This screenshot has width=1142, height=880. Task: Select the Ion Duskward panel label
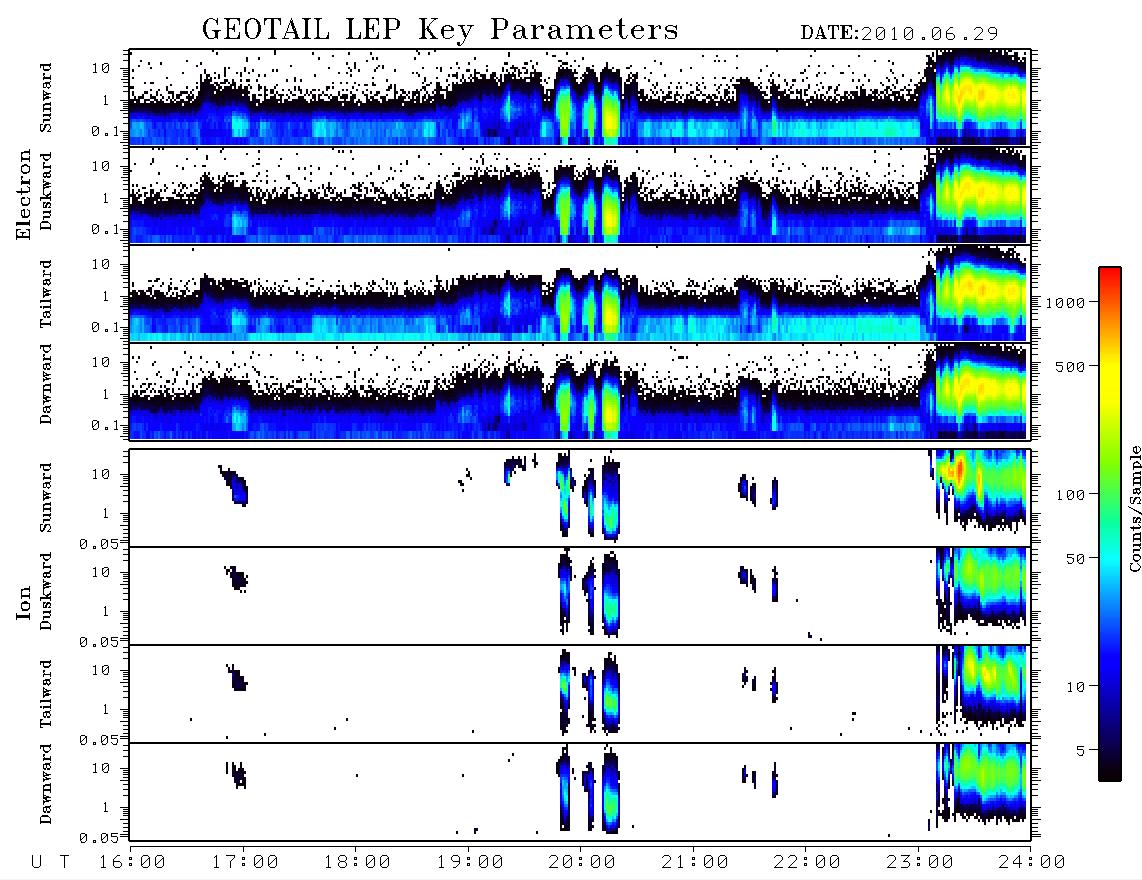46,591
